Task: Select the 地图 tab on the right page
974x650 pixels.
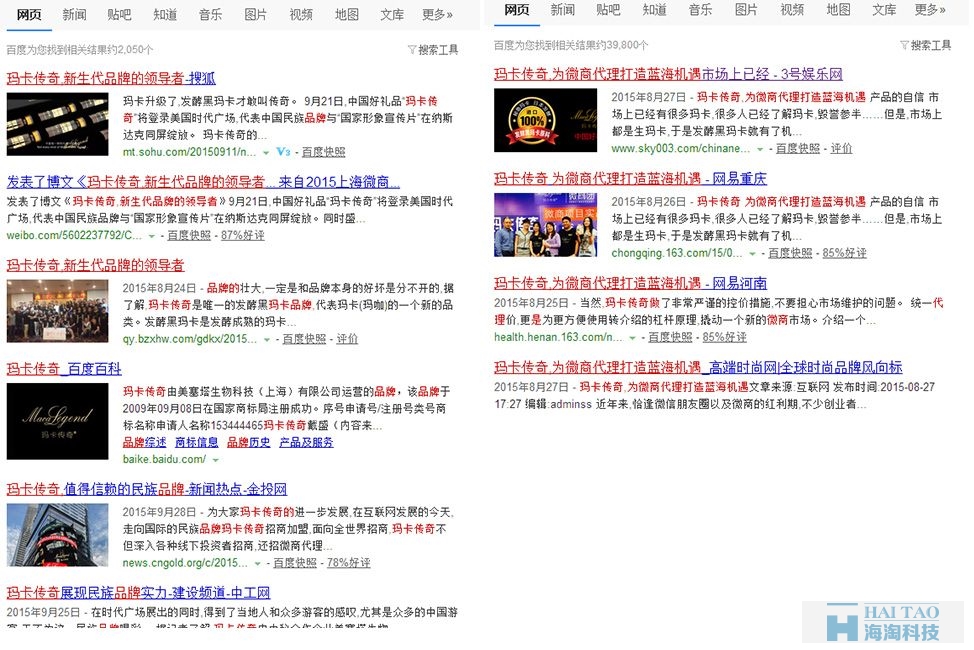Action: [x=838, y=10]
